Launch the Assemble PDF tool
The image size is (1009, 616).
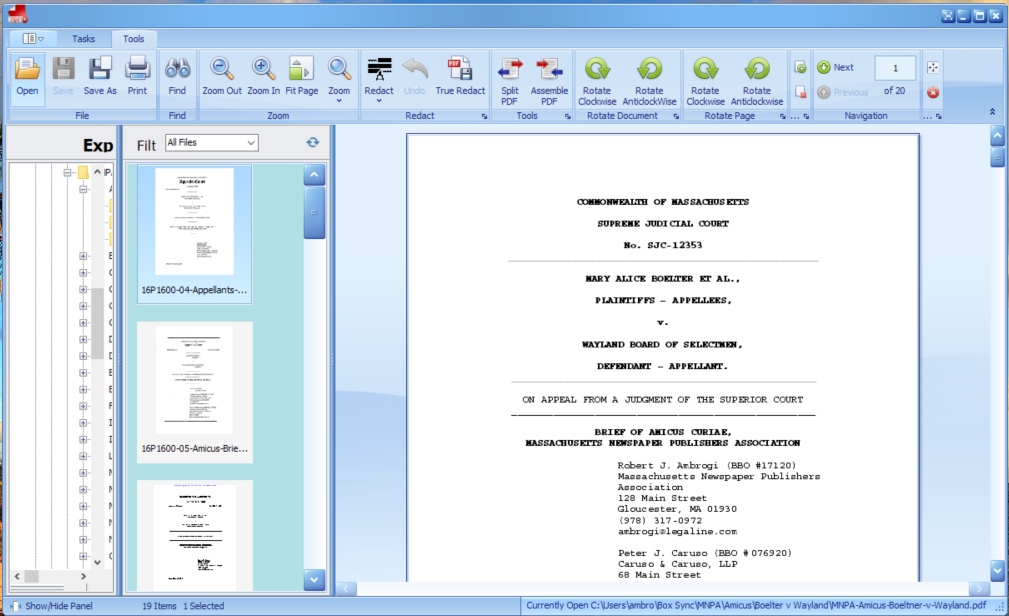pos(549,80)
